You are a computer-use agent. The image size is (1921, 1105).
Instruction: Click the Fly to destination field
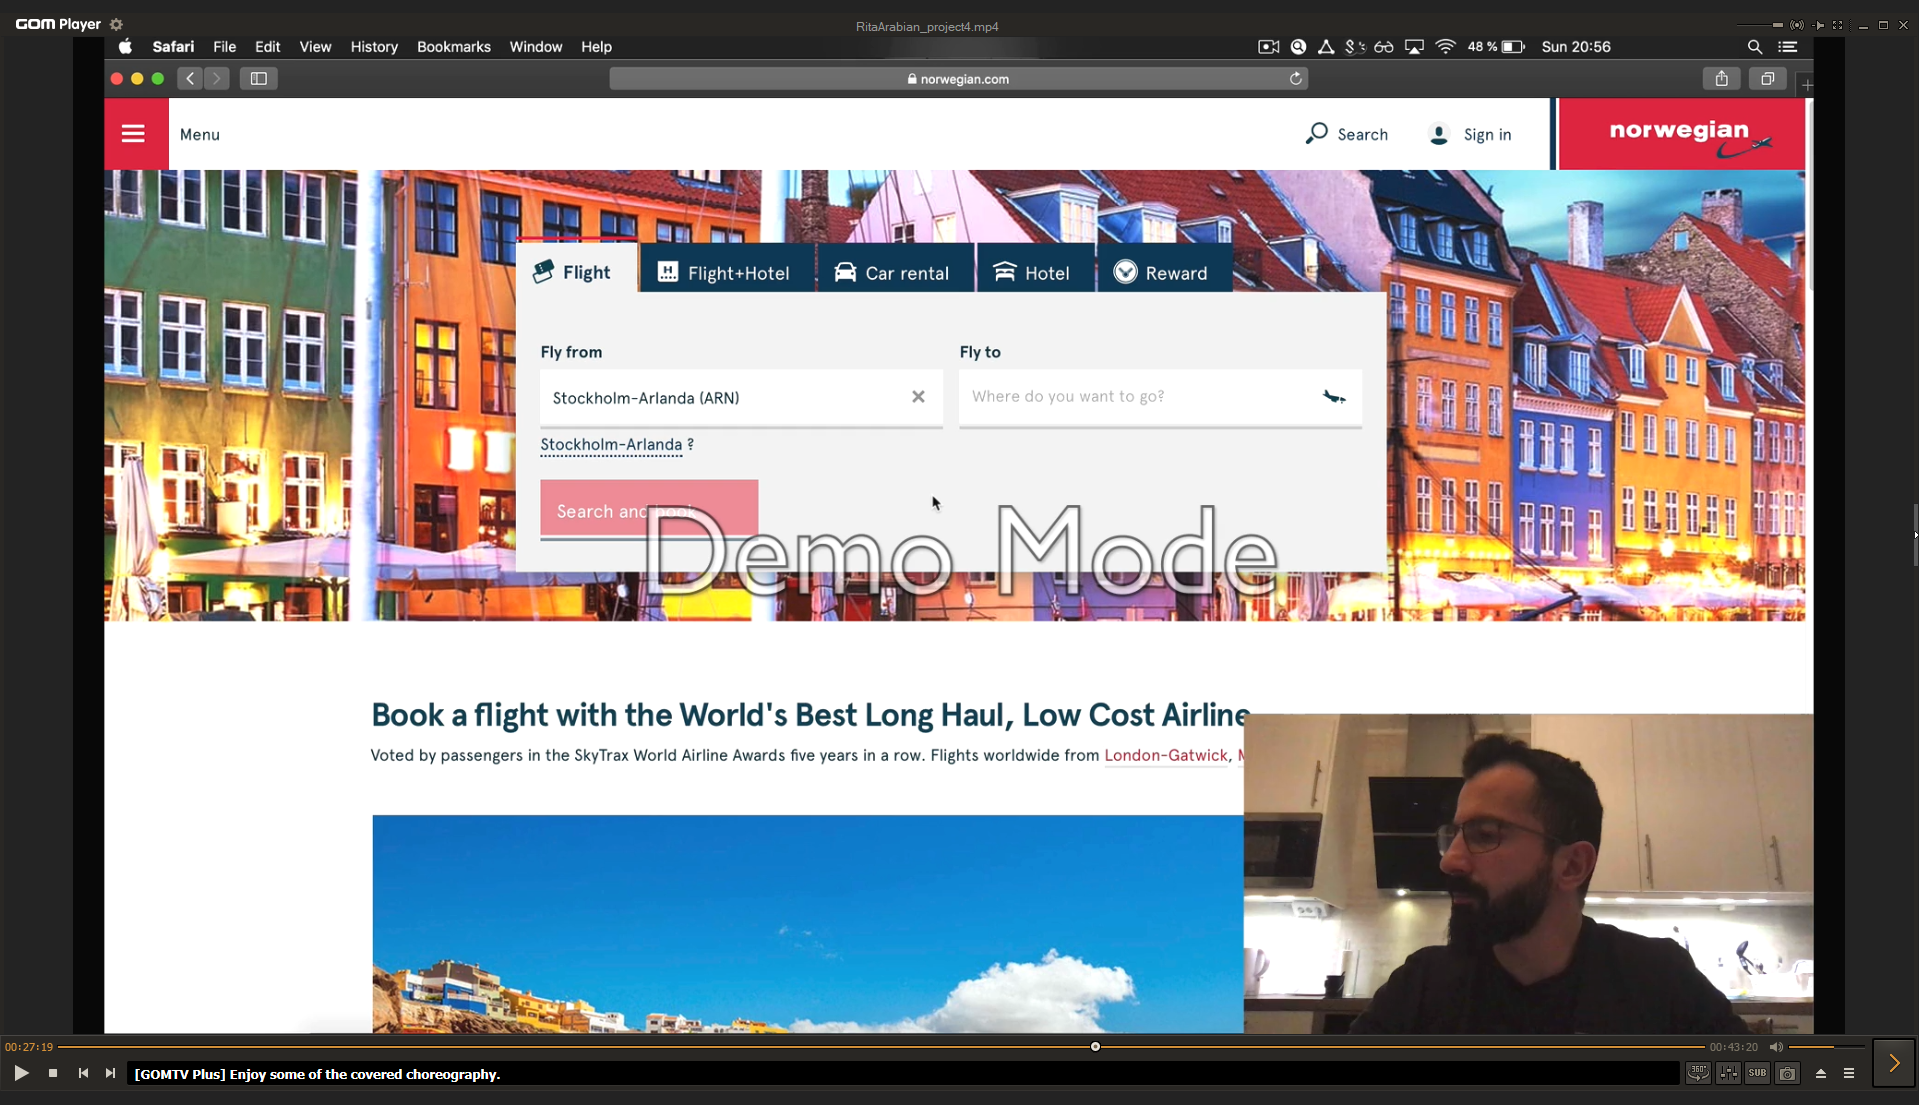tap(1140, 397)
